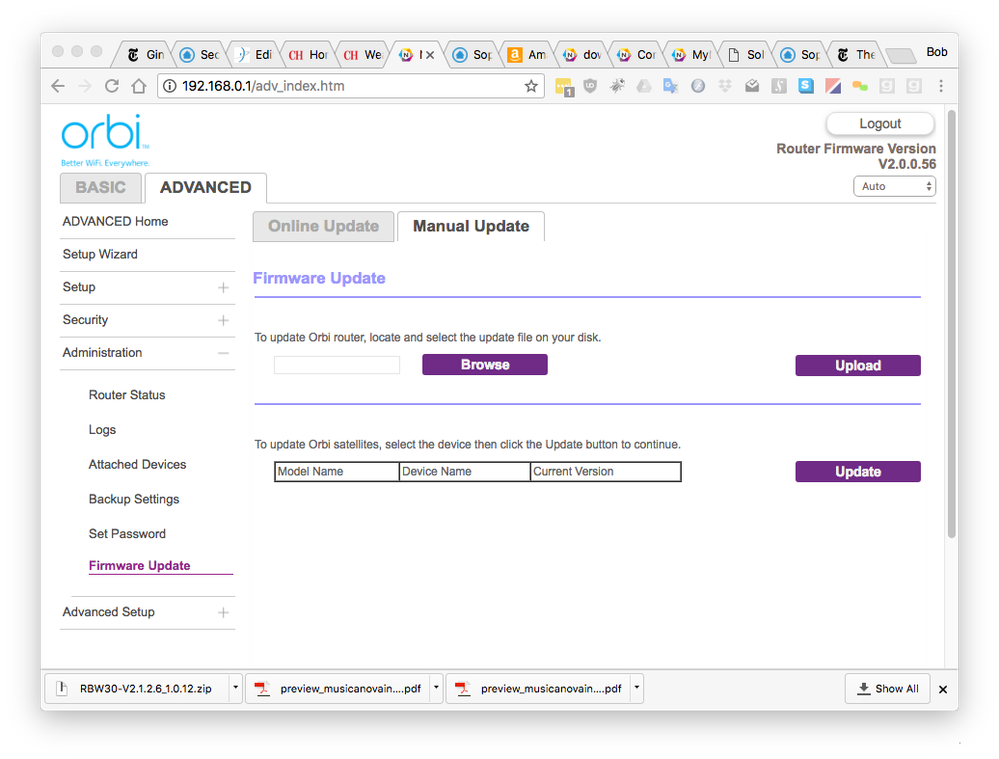The width and height of the screenshot is (999, 759).
Task: Open Router Status page
Action: 127,395
